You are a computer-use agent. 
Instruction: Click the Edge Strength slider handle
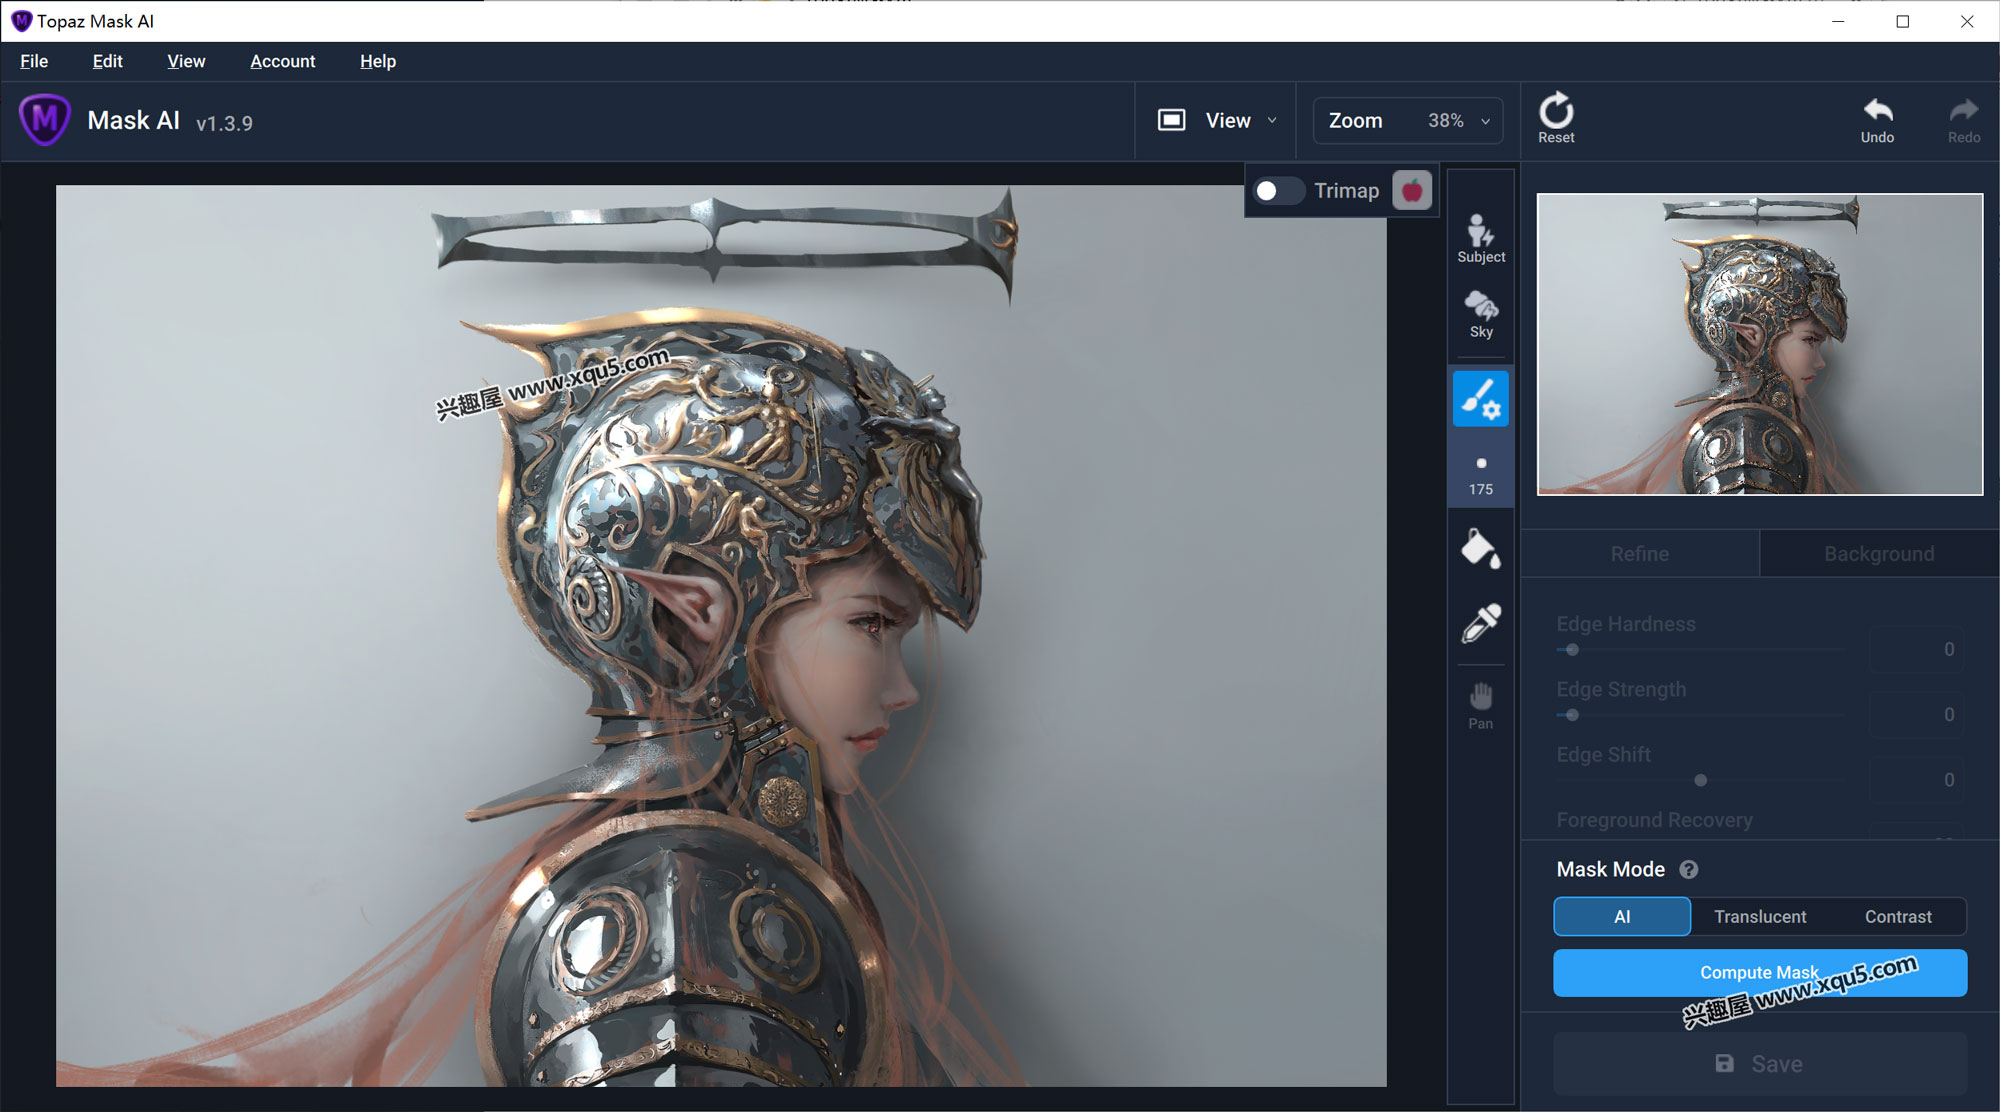1572,715
